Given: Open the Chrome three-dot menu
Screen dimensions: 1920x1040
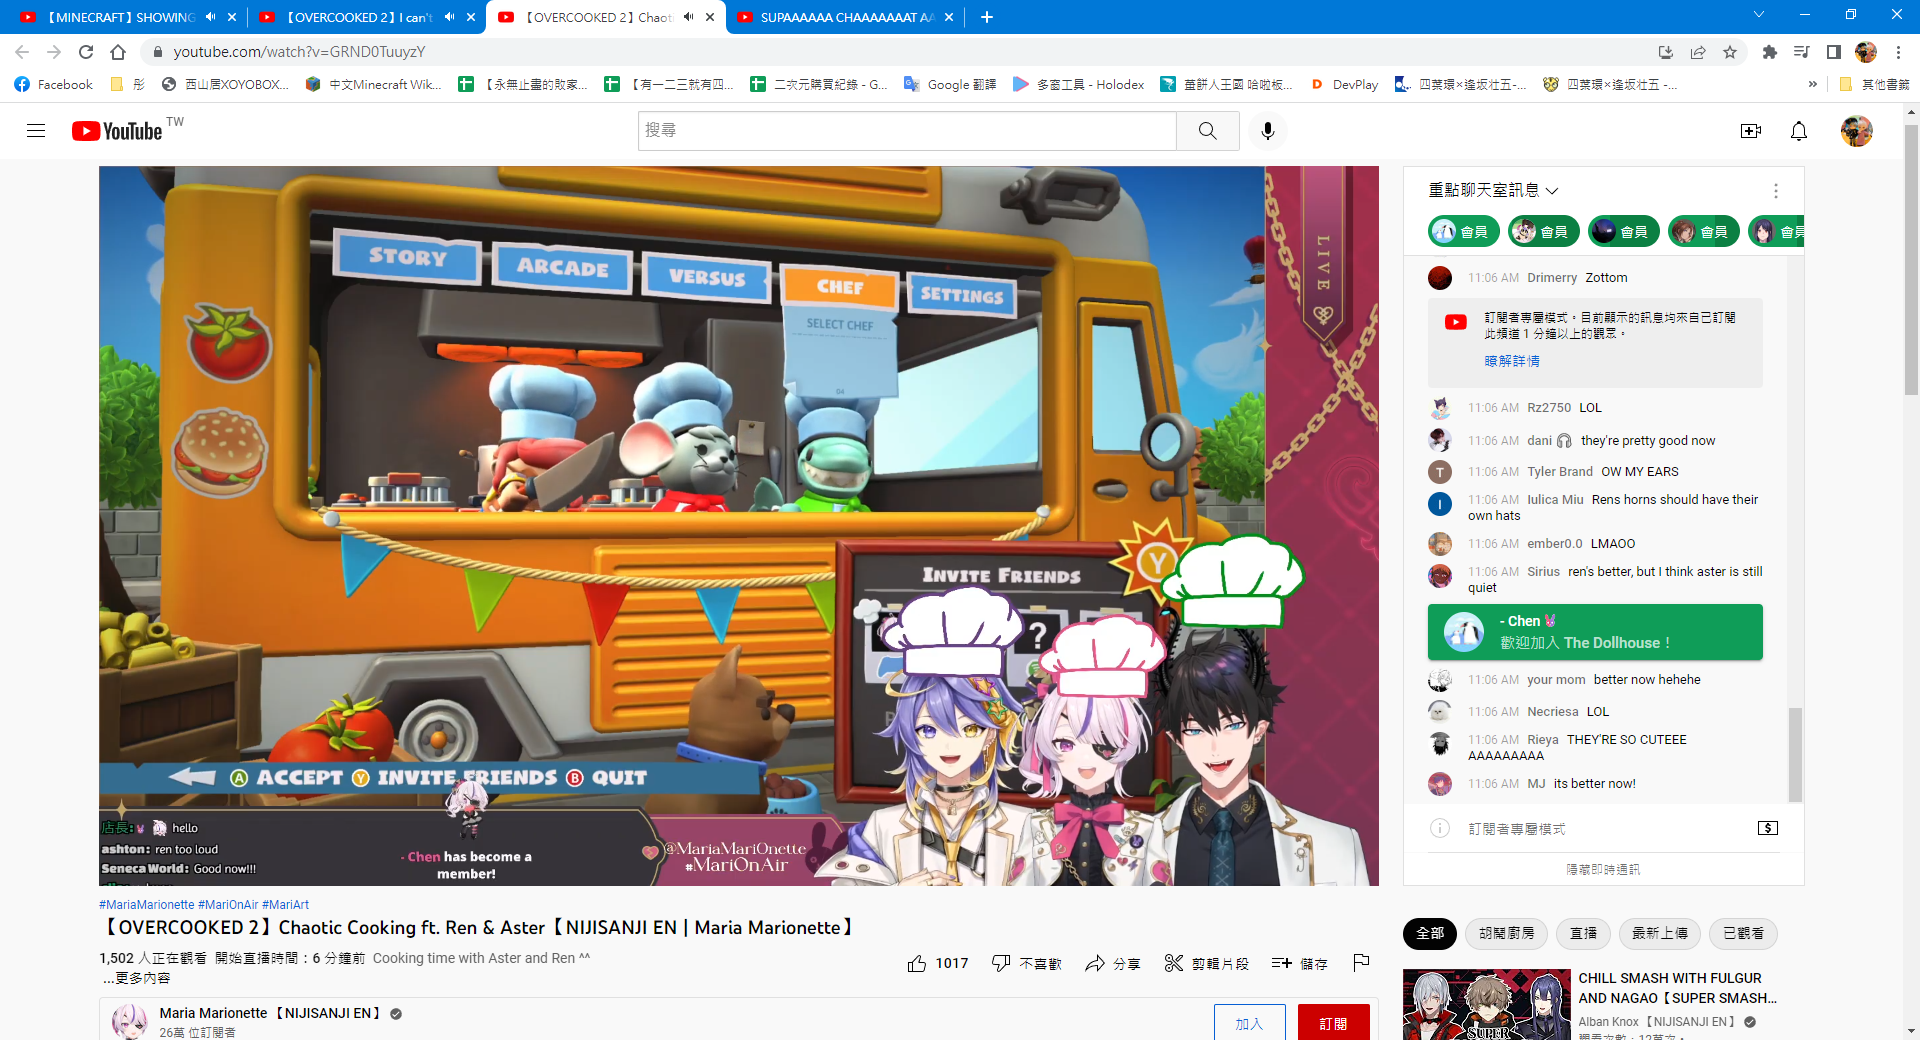Looking at the screenshot, I should coord(1898,52).
